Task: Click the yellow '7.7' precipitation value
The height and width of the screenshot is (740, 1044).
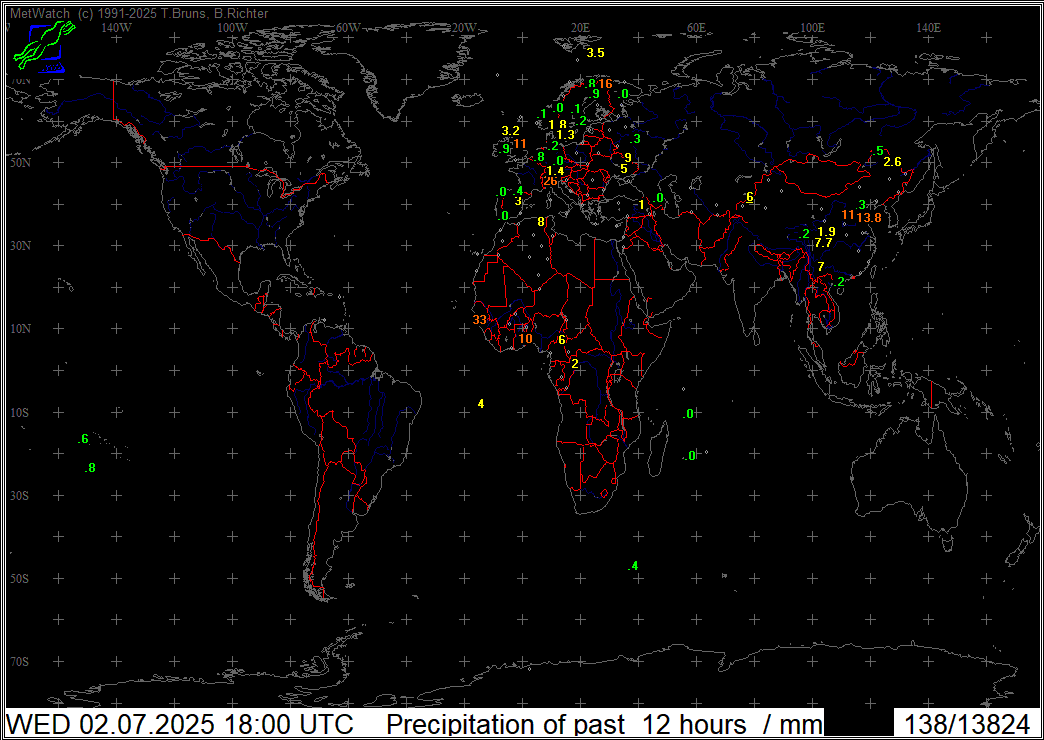Action: 824,243
